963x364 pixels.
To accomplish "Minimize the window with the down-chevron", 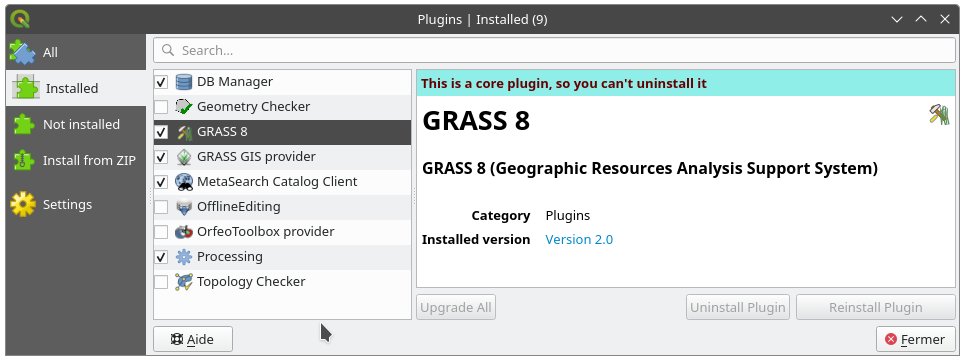I will (897, 20).
